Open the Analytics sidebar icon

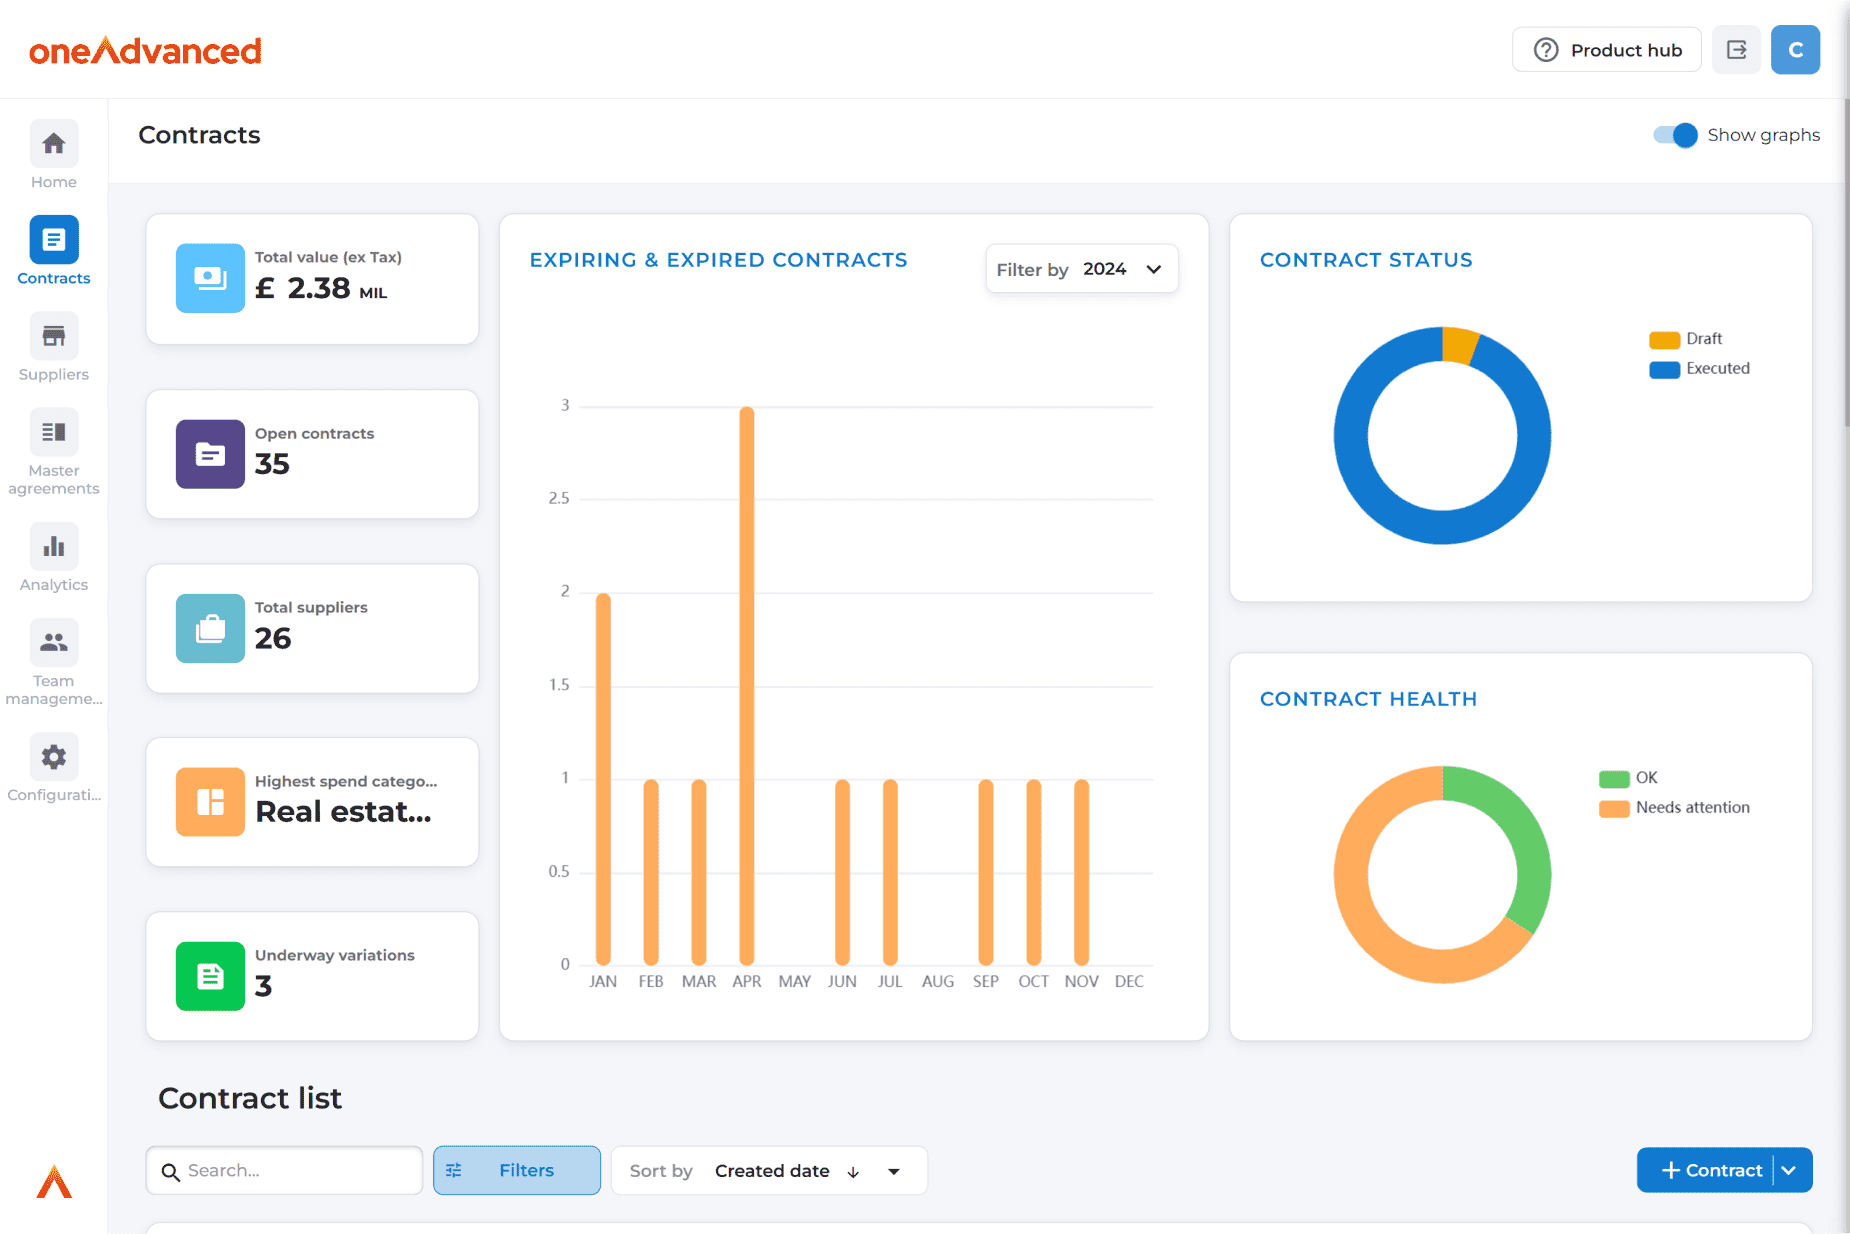pos(54,548)
